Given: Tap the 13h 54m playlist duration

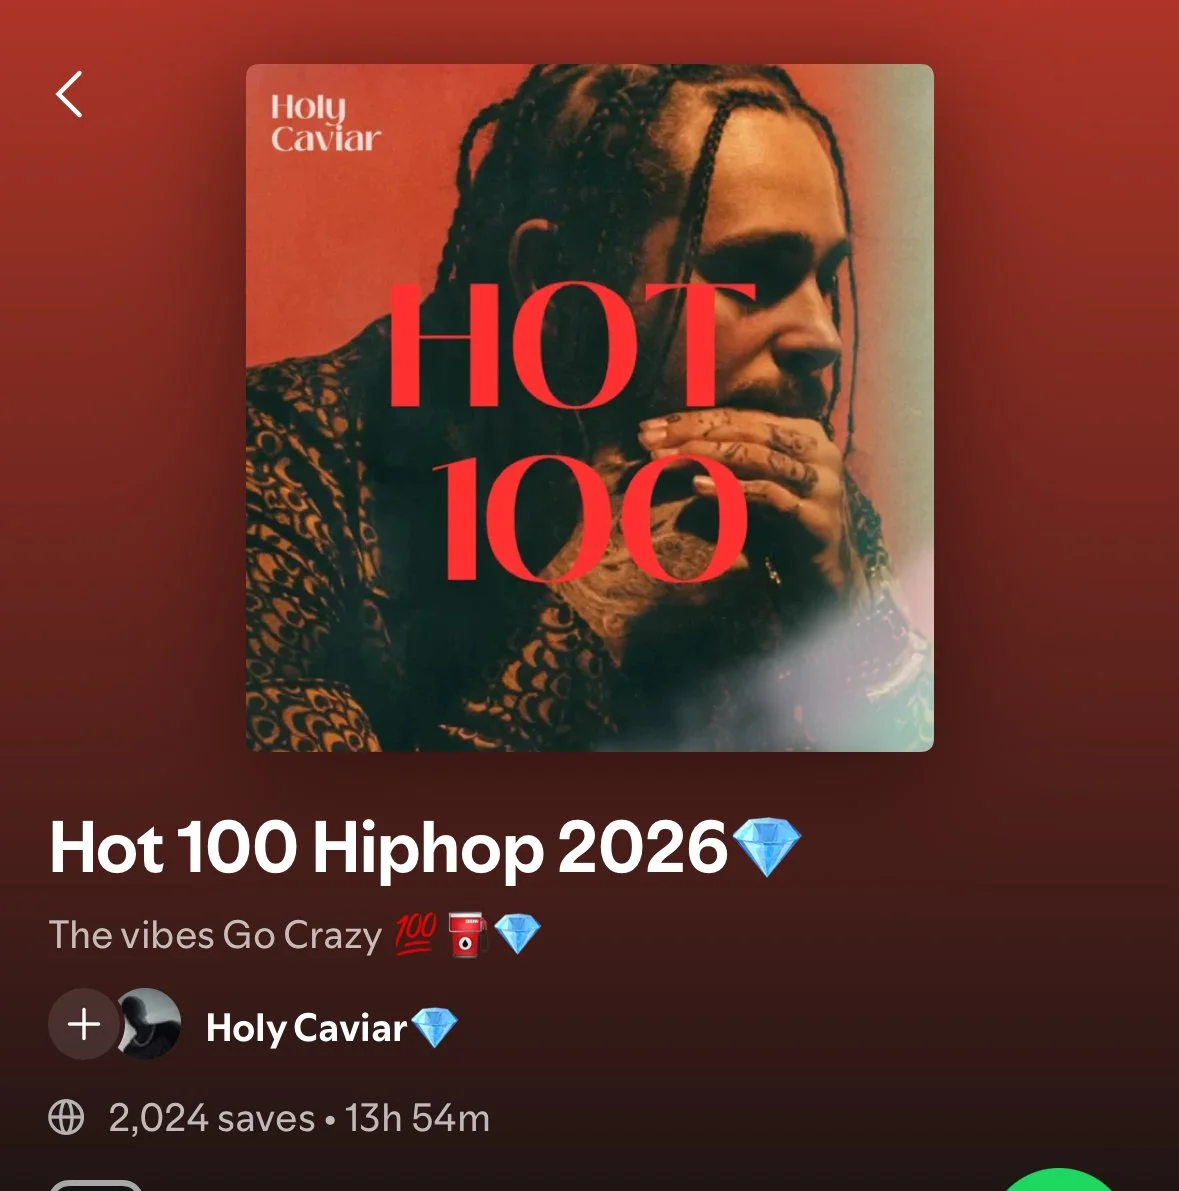Looking at the screenshot, I should coord(417,1118).
